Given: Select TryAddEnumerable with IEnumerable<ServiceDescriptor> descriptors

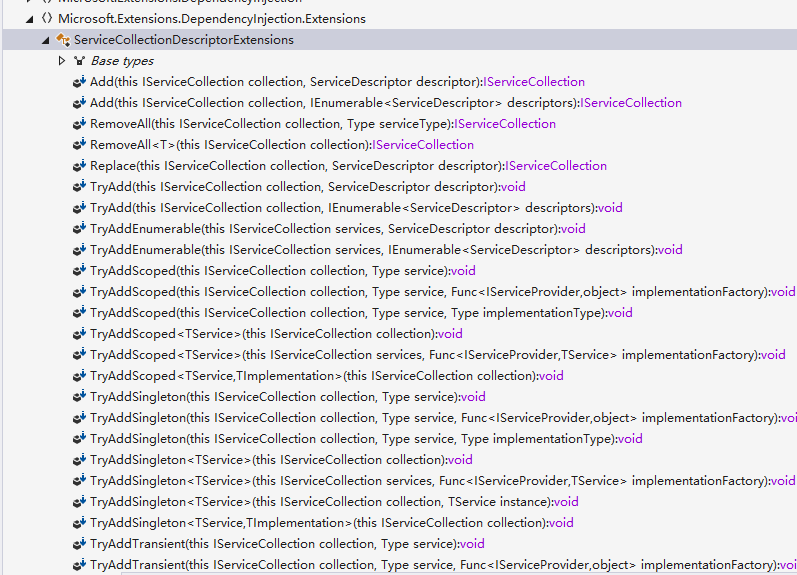Looking at the screenshot, I should [386, 250].
